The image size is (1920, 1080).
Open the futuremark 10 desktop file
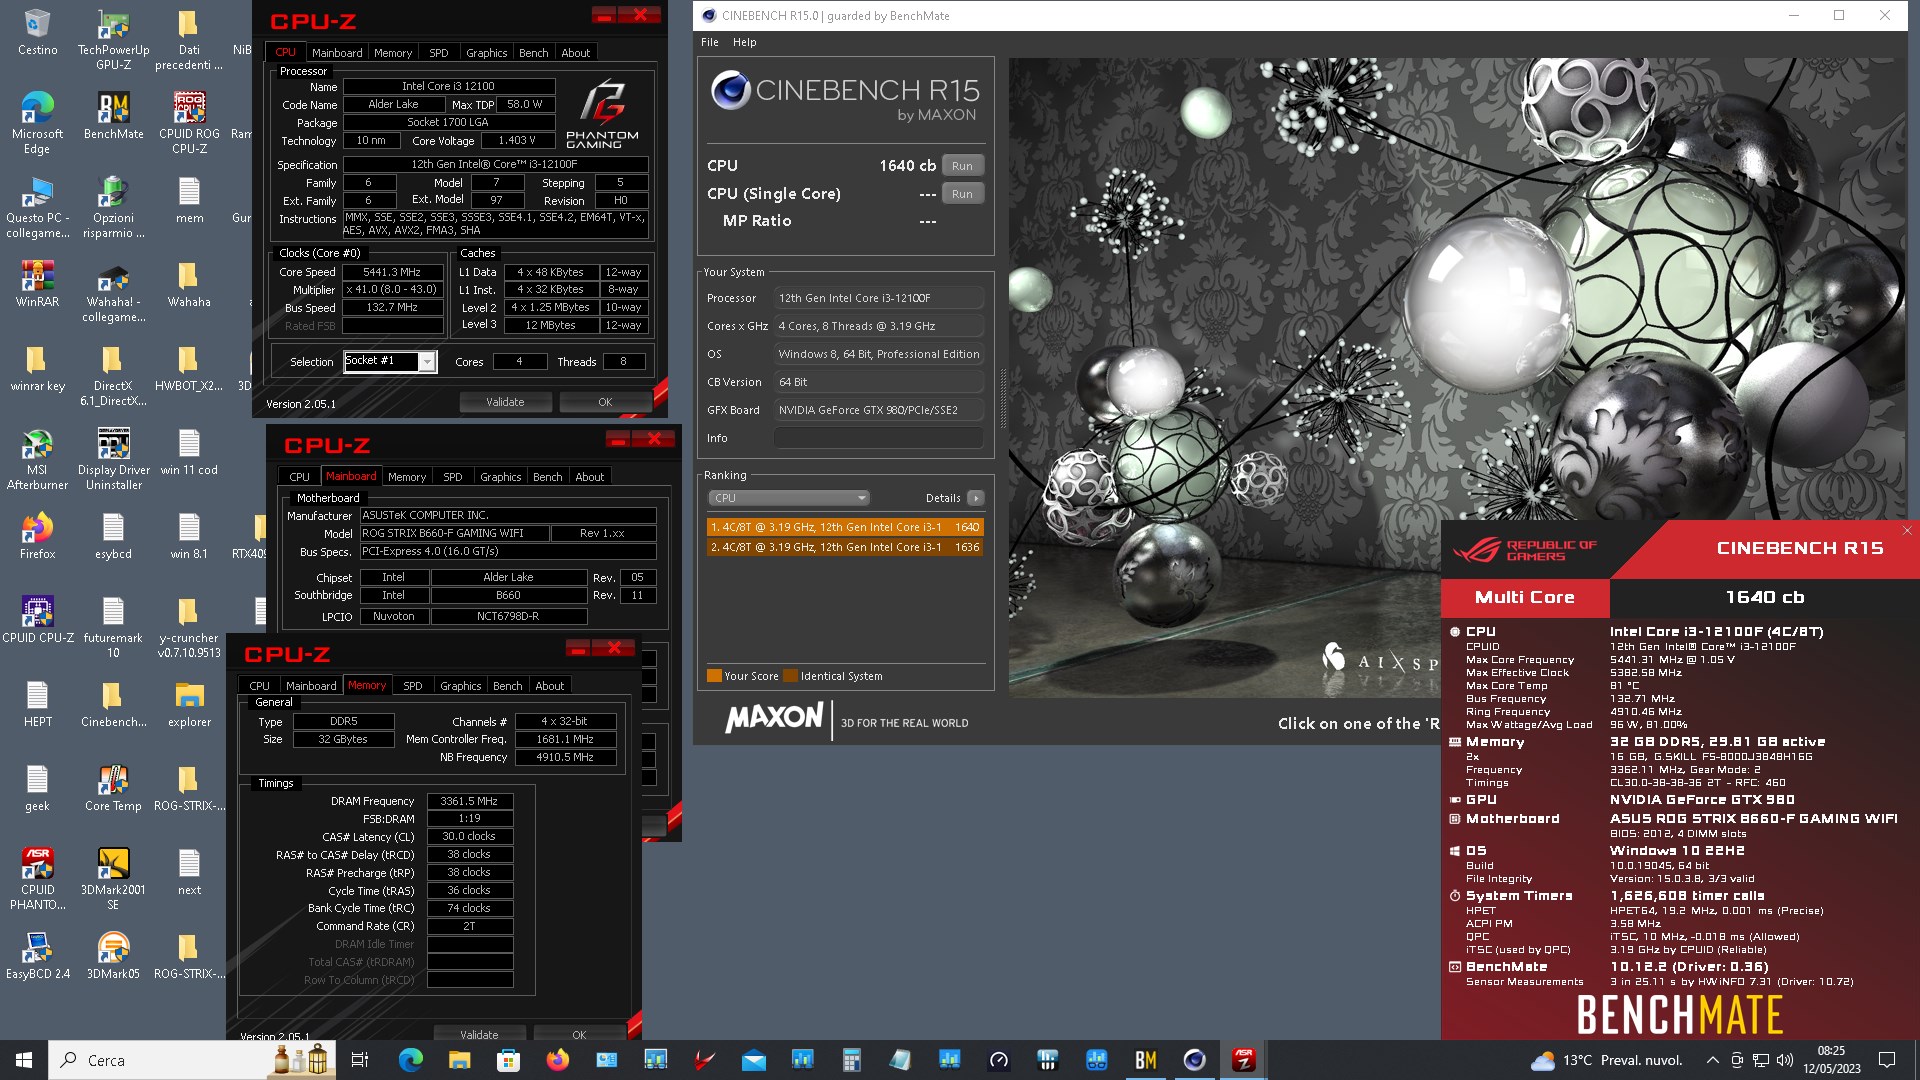[x=113, y=628]
